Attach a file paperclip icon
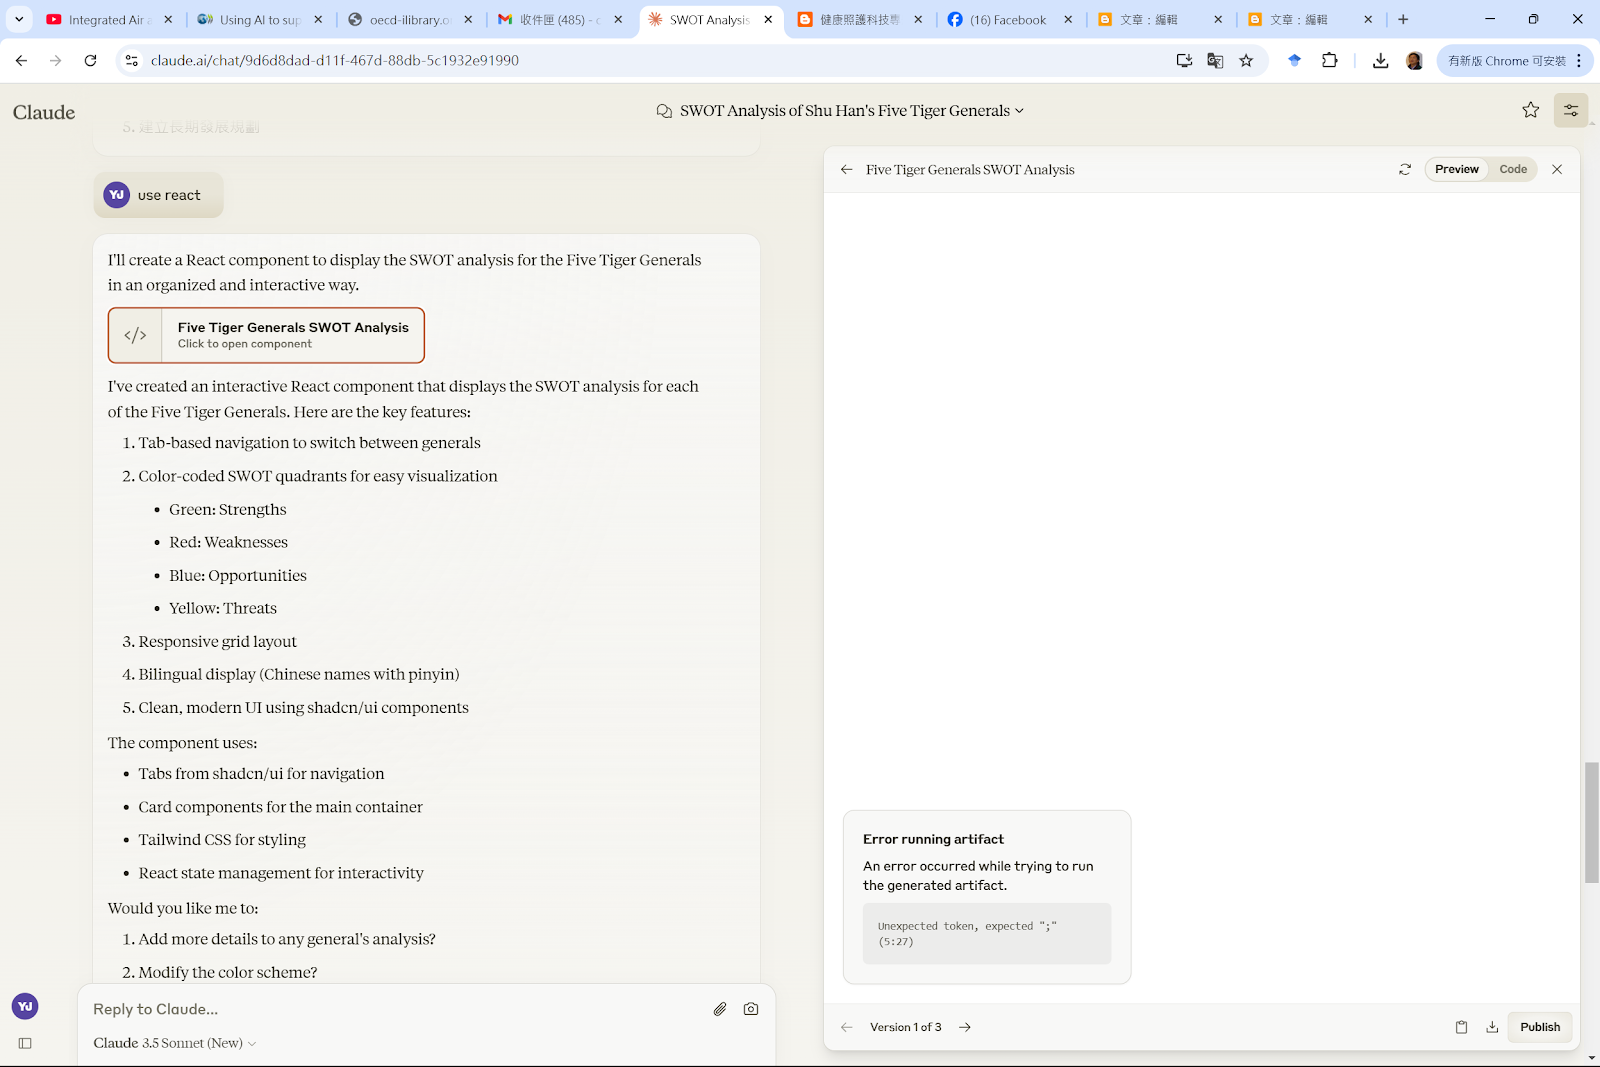The width and height of the screenshot is (1600, 1067). (720, 1009)
